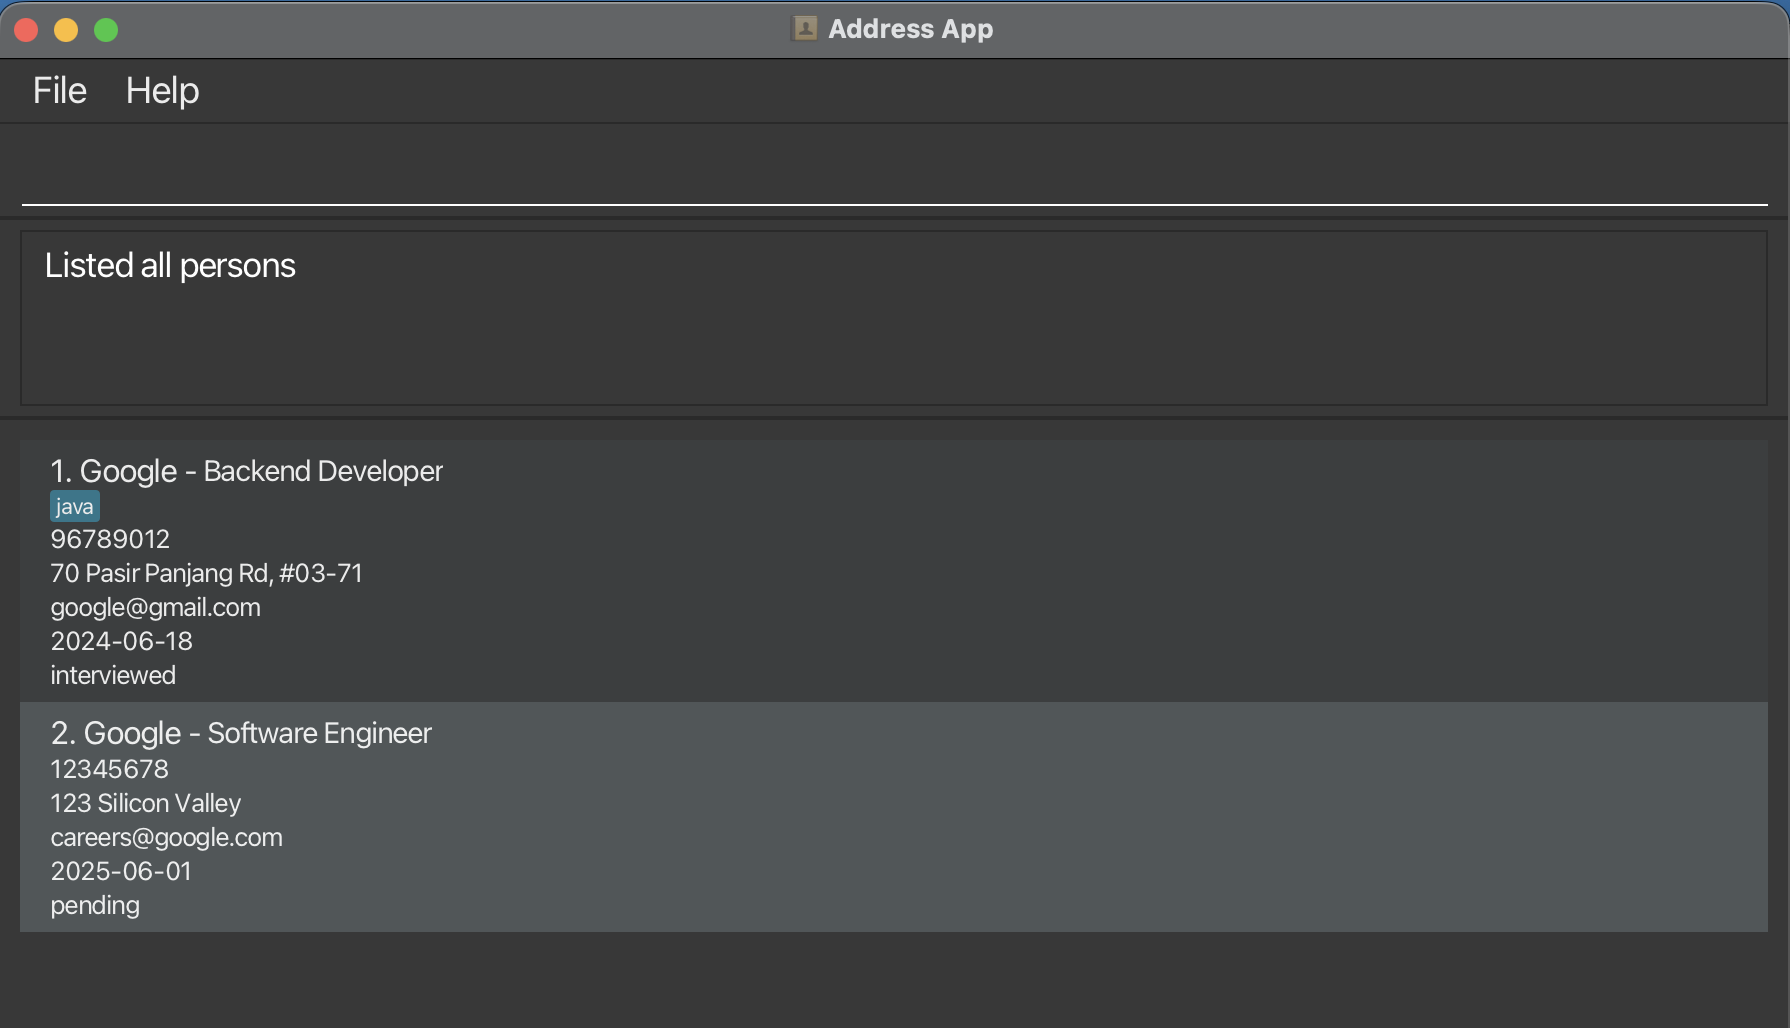Viewport: 1790px width, 1028px height.
Task: Click the pending status text
Action: point(95,905)
